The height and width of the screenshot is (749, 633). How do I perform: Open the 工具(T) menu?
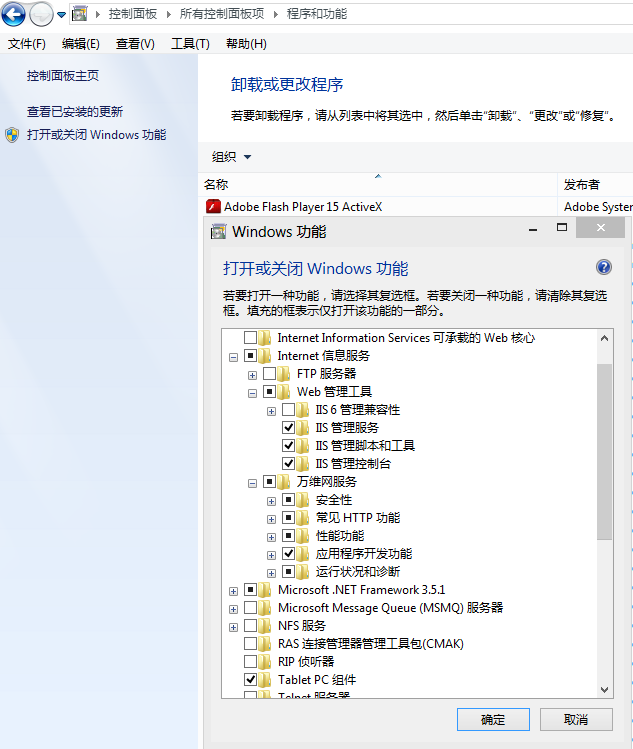tap(190, 44)
